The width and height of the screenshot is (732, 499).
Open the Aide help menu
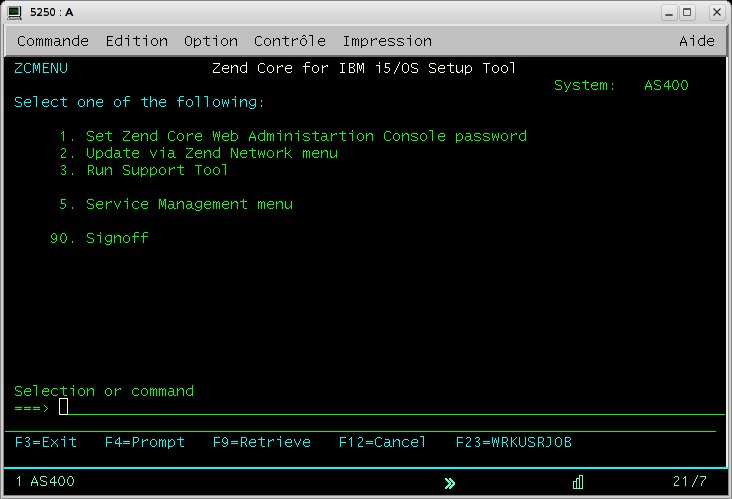[697, 41]
